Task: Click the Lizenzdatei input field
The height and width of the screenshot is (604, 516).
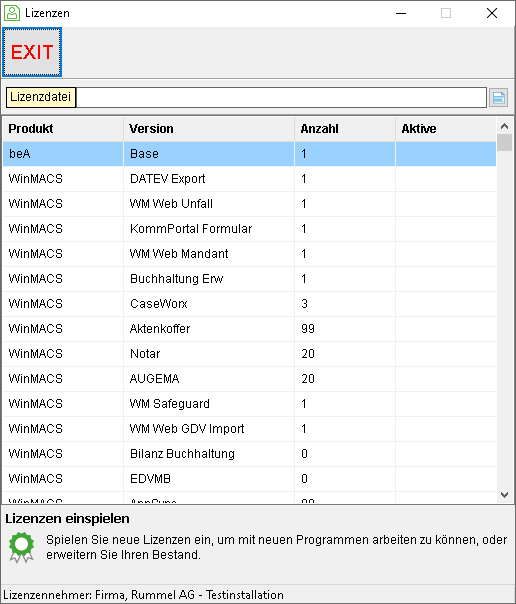Action: (x=281, y=97)
